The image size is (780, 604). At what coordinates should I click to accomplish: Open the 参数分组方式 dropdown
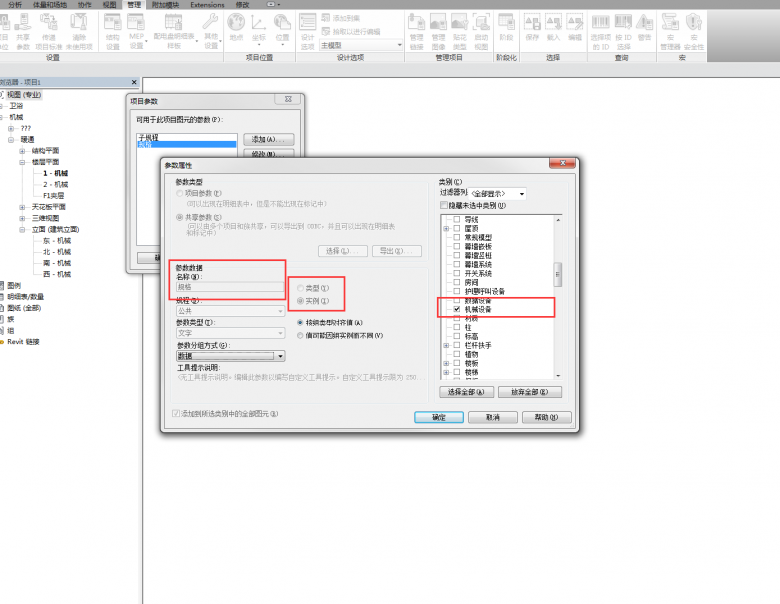click(280, 355)
